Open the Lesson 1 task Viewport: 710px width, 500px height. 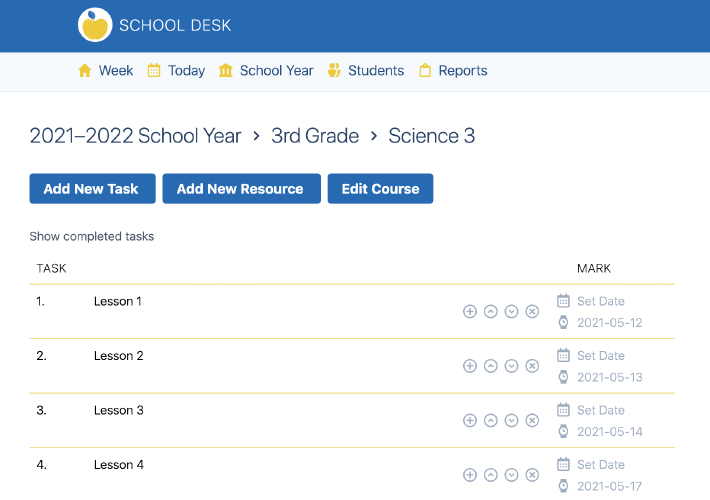118,301
